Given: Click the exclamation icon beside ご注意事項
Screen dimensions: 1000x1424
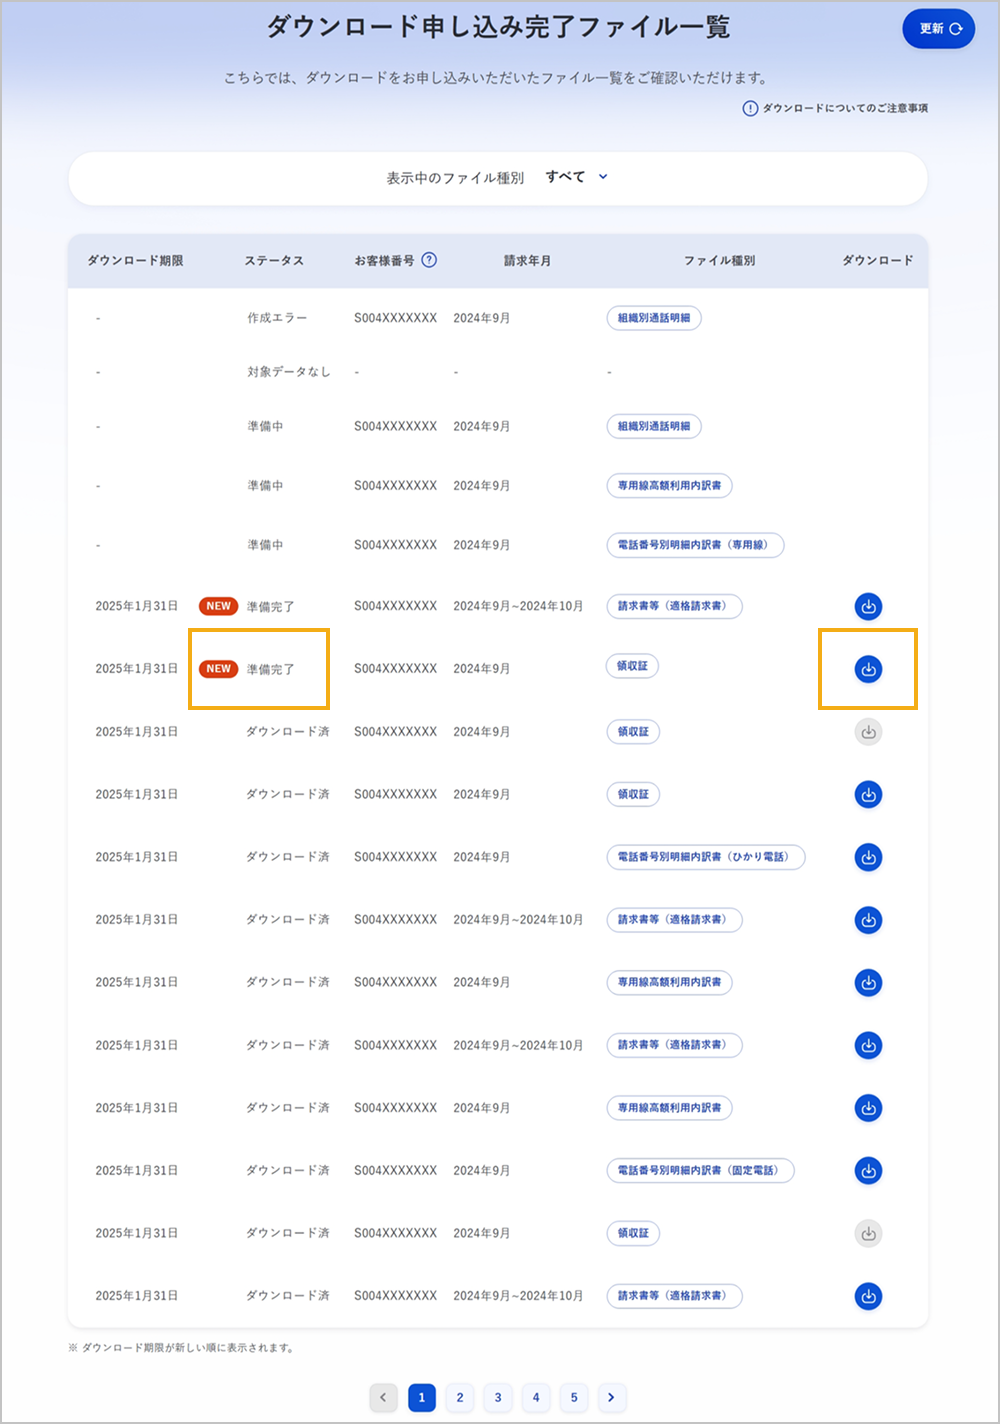Looking at the screenshot, I should [x=750, y=108].
